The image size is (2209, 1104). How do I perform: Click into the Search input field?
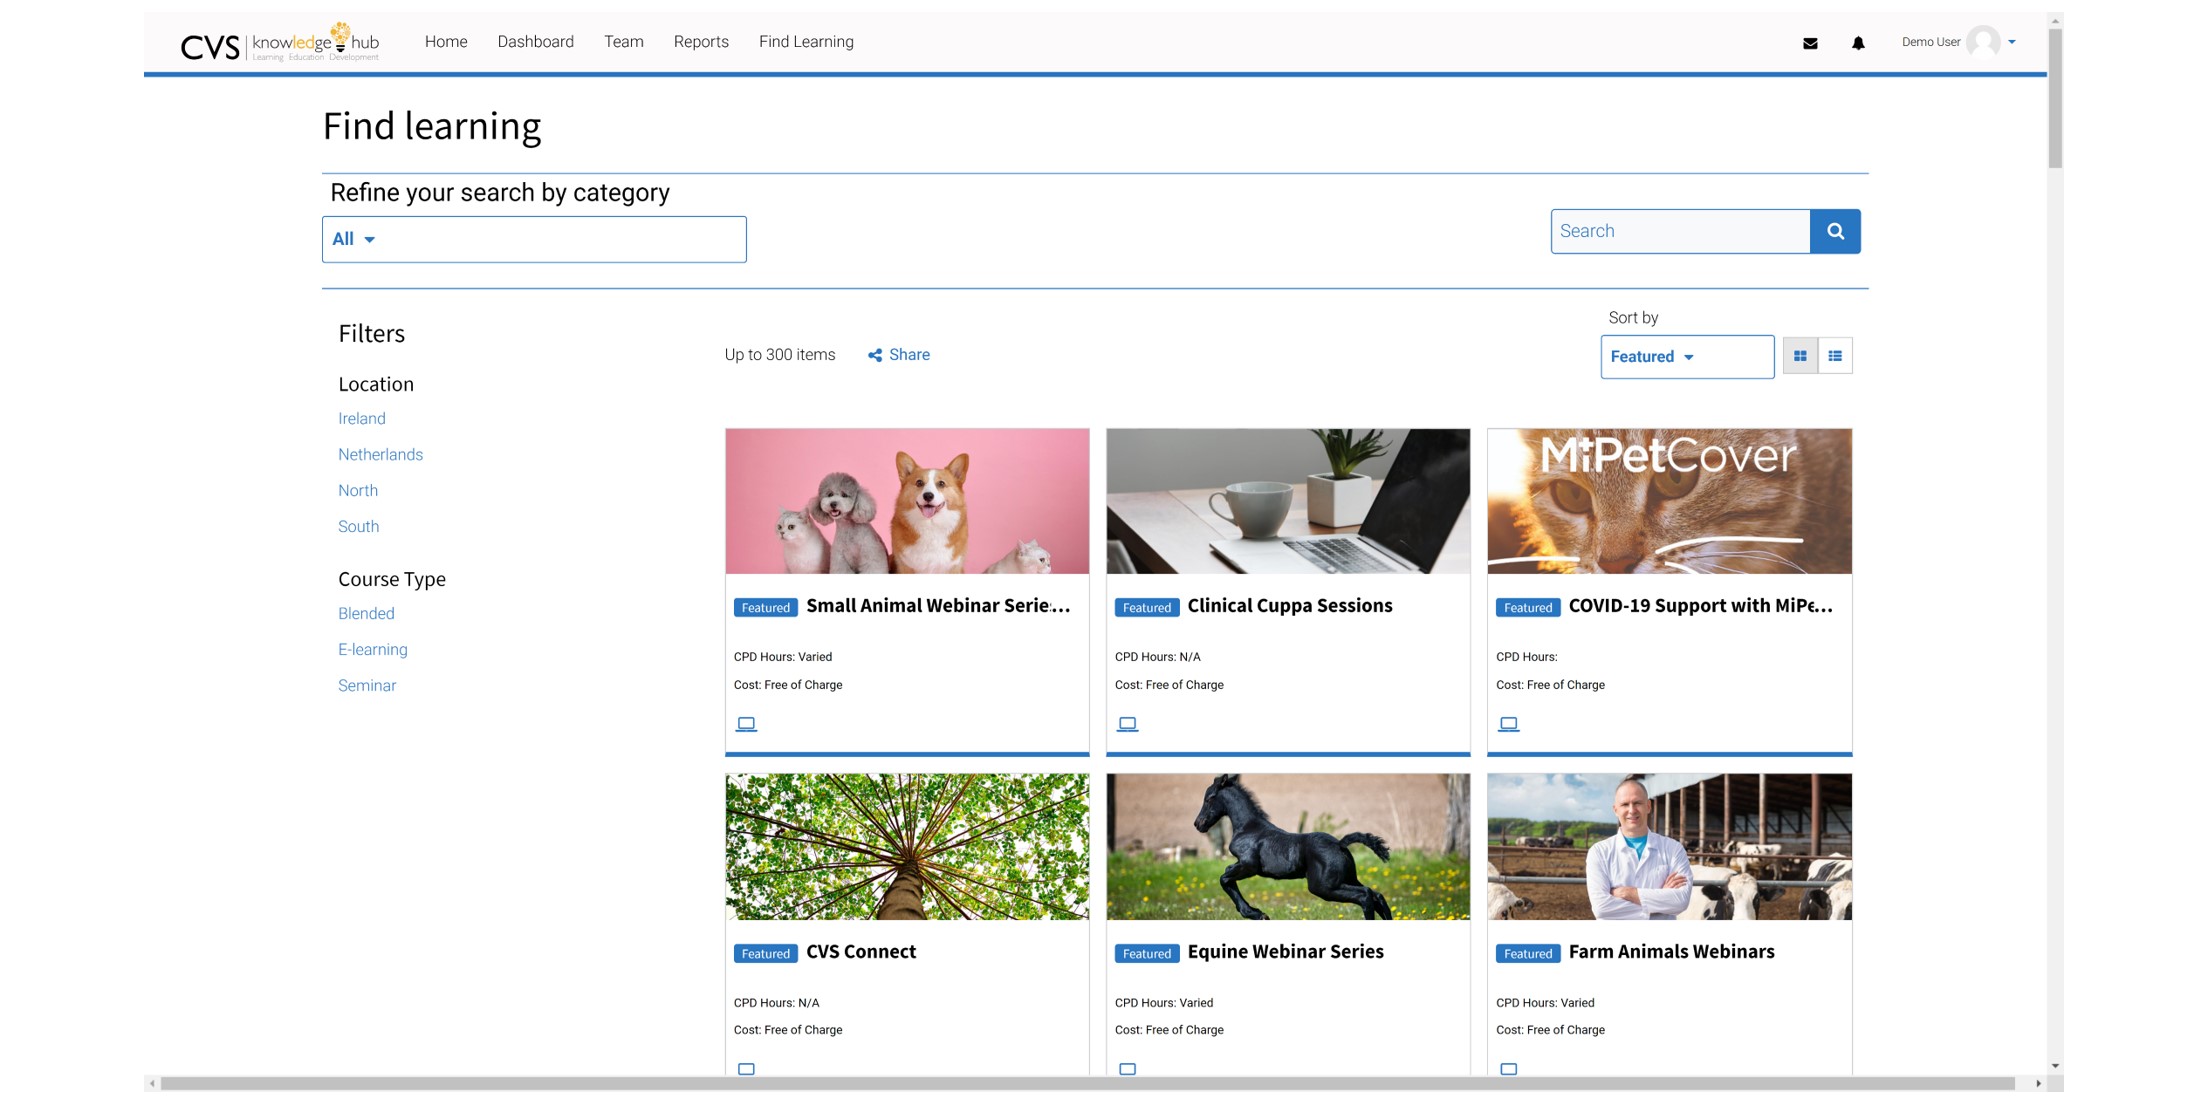pyautogui.click(x=1680, y=231)
